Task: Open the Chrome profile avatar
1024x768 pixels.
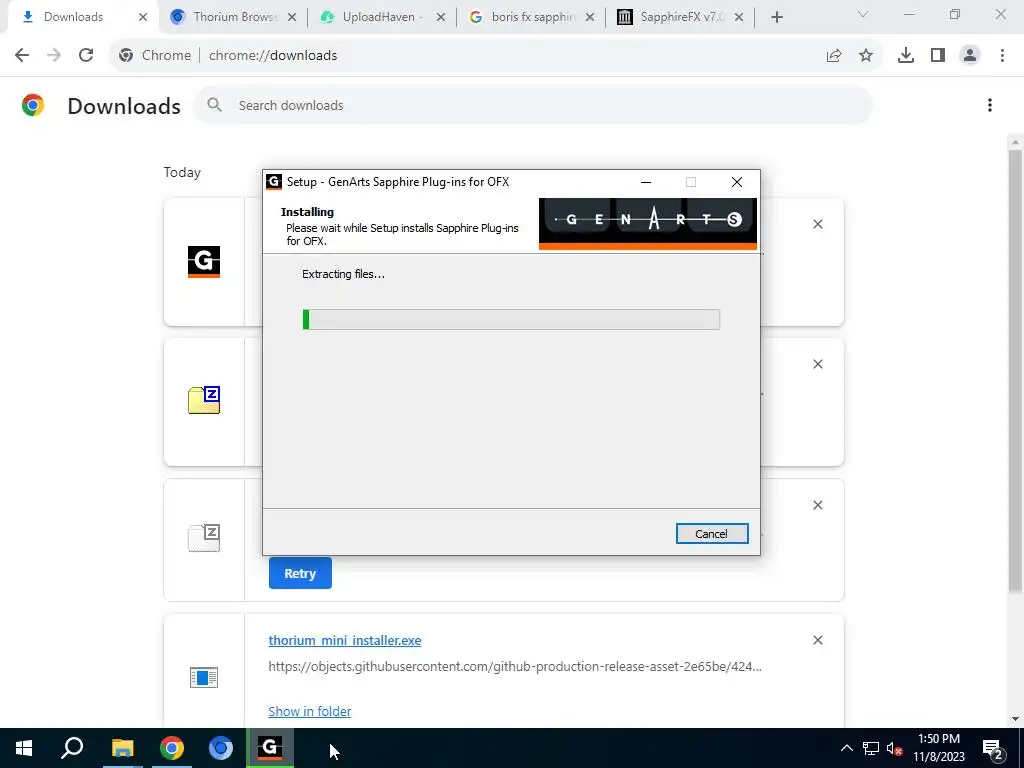Action: click(x=970, y=56)
